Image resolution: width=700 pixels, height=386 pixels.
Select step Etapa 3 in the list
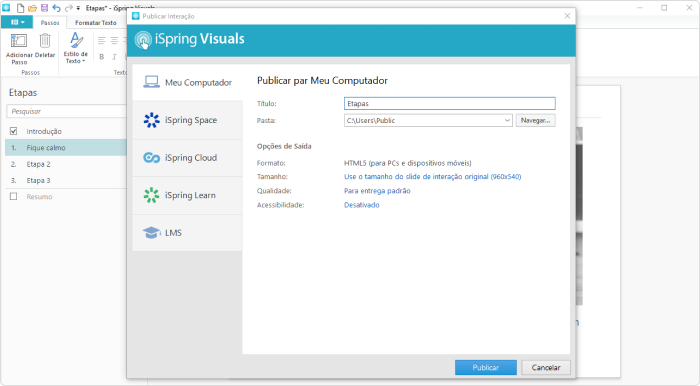(66, 180)
